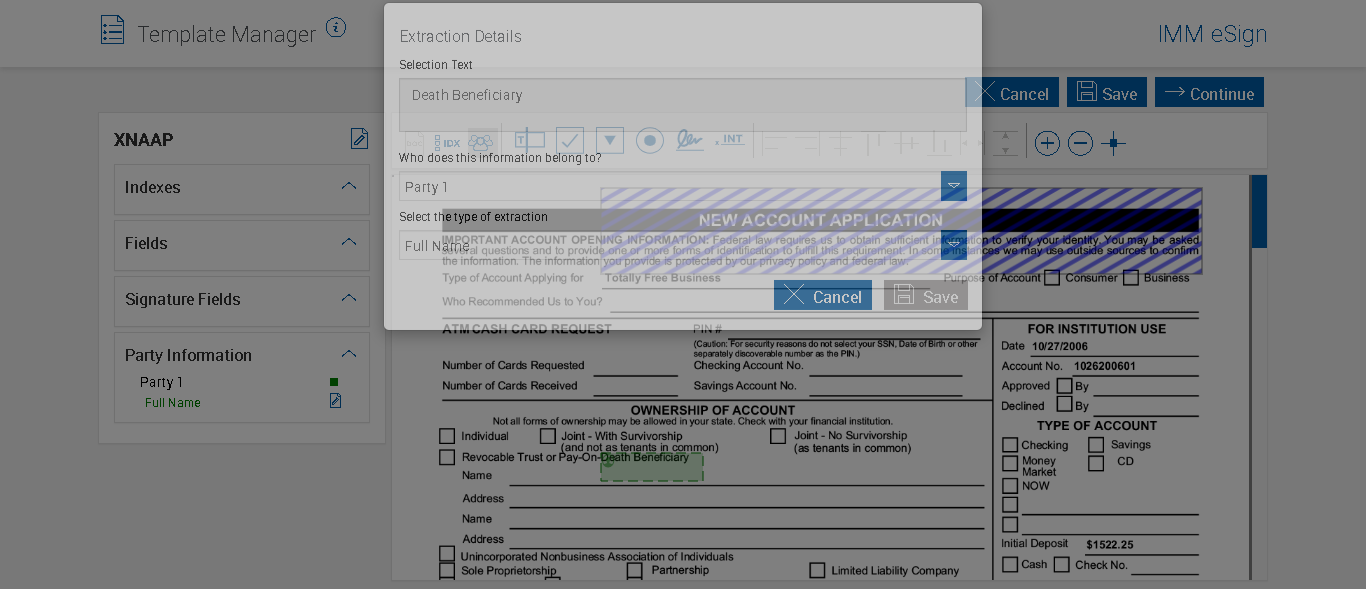The height and width of the screenshot is (589, 1366).
Task: Check the Savings account type box
Action: [1096, 445]
